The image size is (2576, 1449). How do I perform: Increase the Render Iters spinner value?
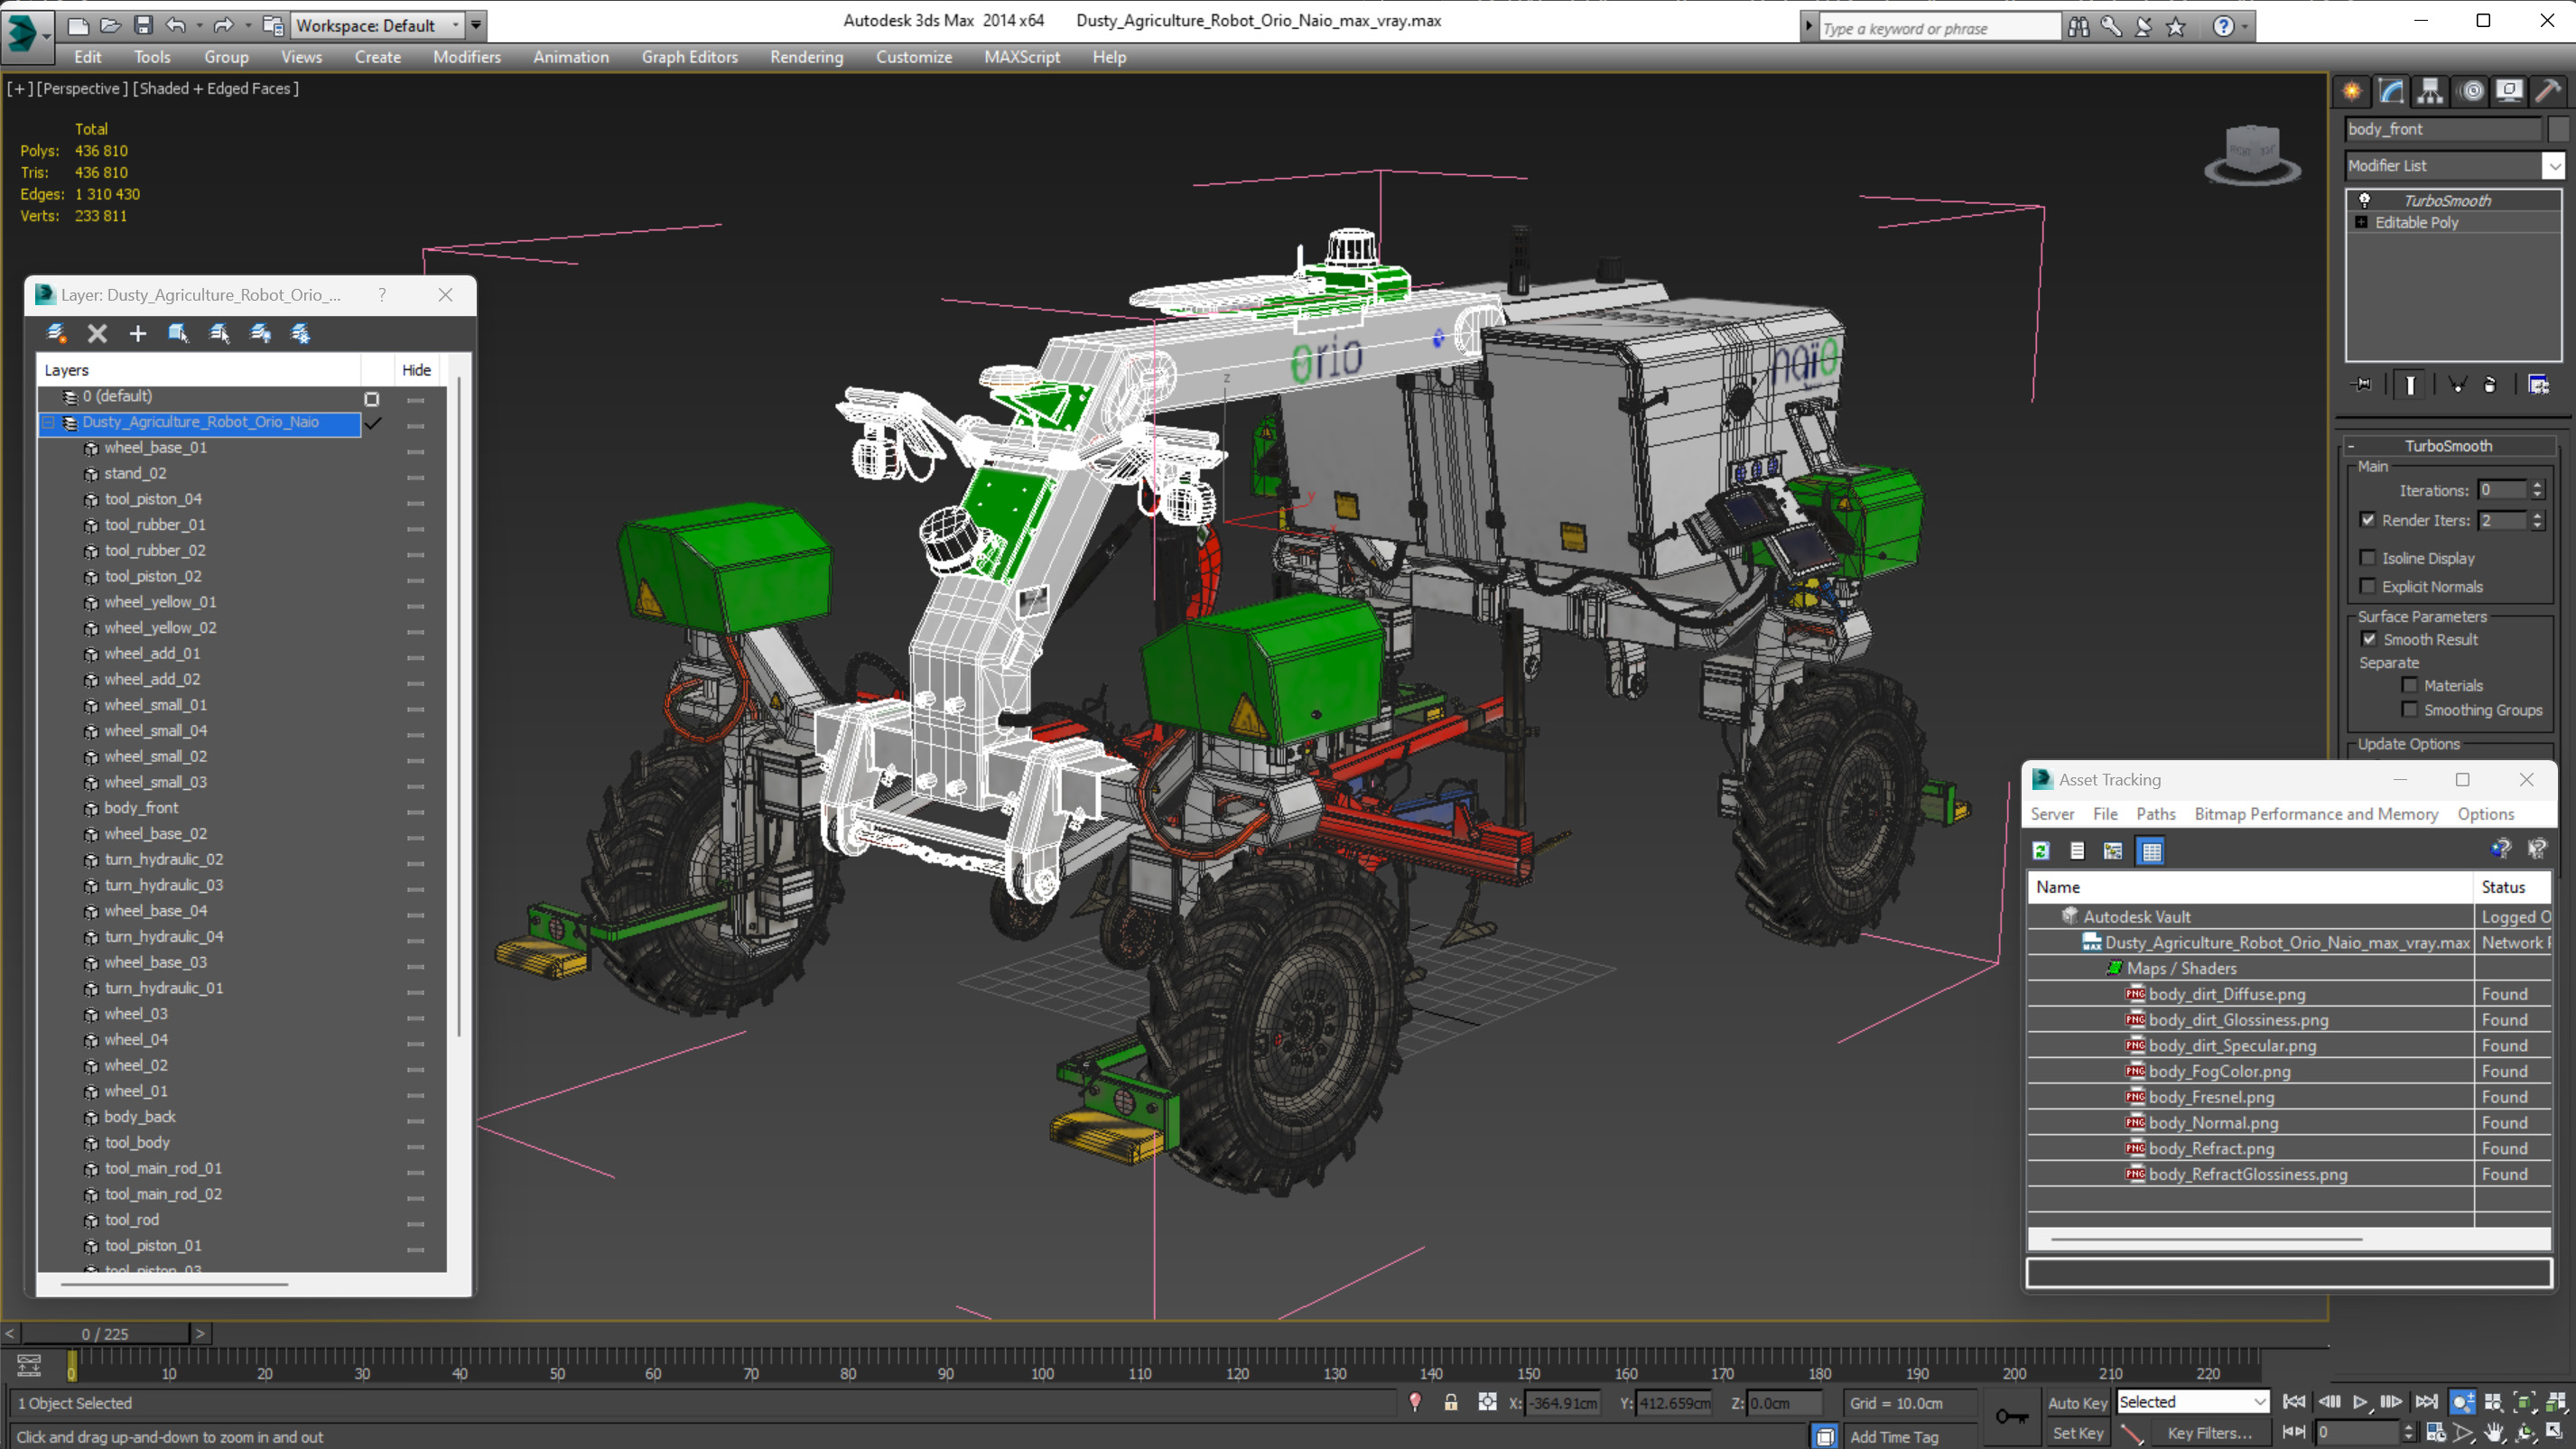click(2537, 515)
